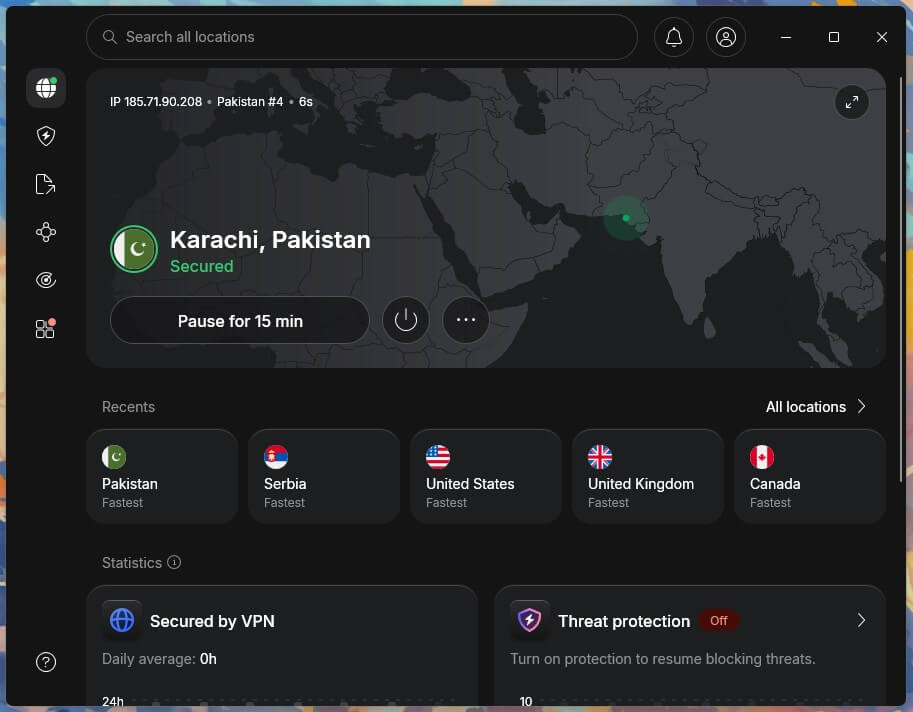
Task: Click the Serbia flag icon
Action: [x=276, y=457]
